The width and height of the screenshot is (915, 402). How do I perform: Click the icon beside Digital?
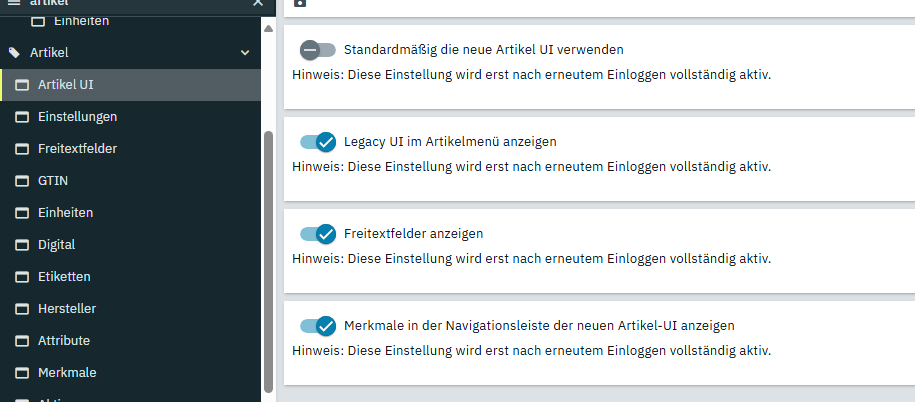[x=21, y=244]
